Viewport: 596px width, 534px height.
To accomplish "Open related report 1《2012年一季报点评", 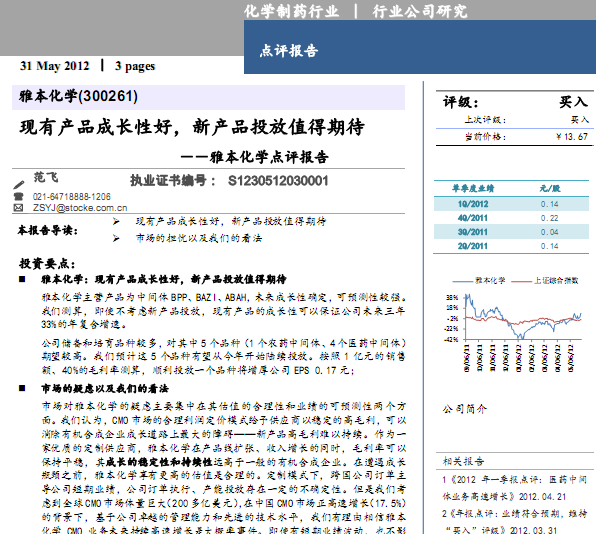I will 514,488.
